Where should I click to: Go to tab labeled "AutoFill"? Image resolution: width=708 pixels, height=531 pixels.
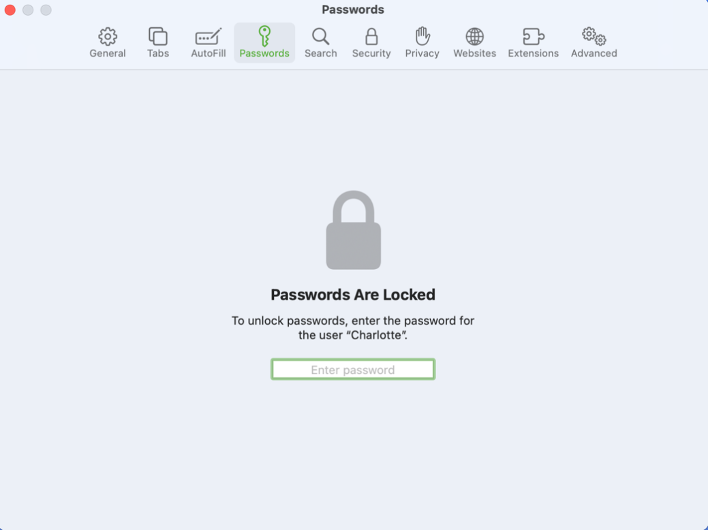(x=208, y=54)
